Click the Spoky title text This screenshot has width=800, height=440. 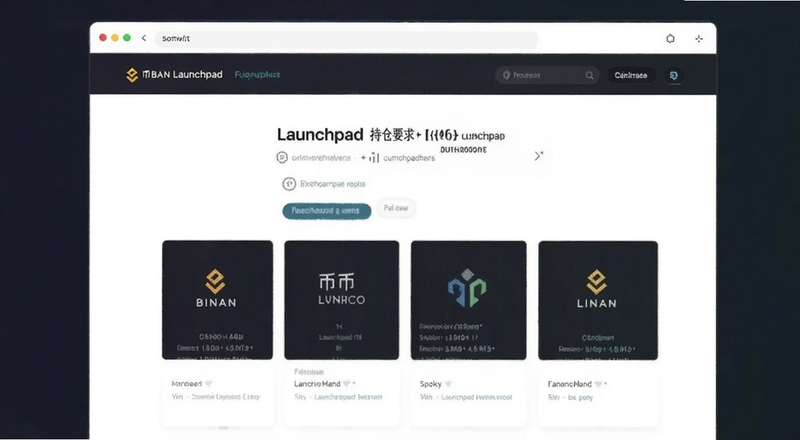(431, 384)
